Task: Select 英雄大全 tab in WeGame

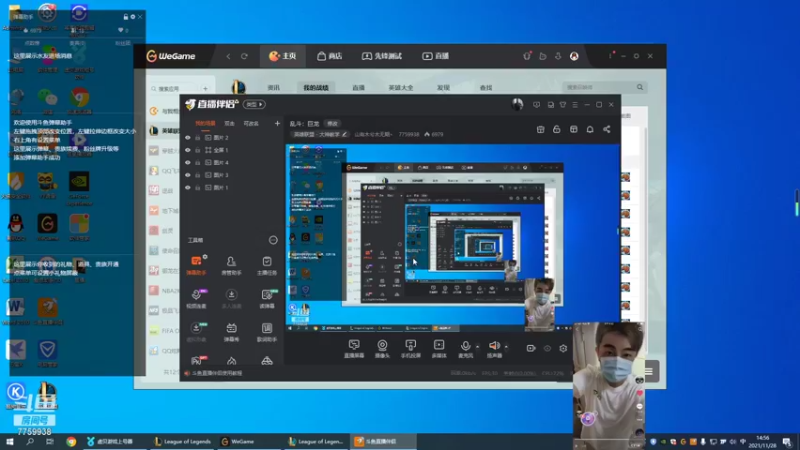Action: (401, 88)
